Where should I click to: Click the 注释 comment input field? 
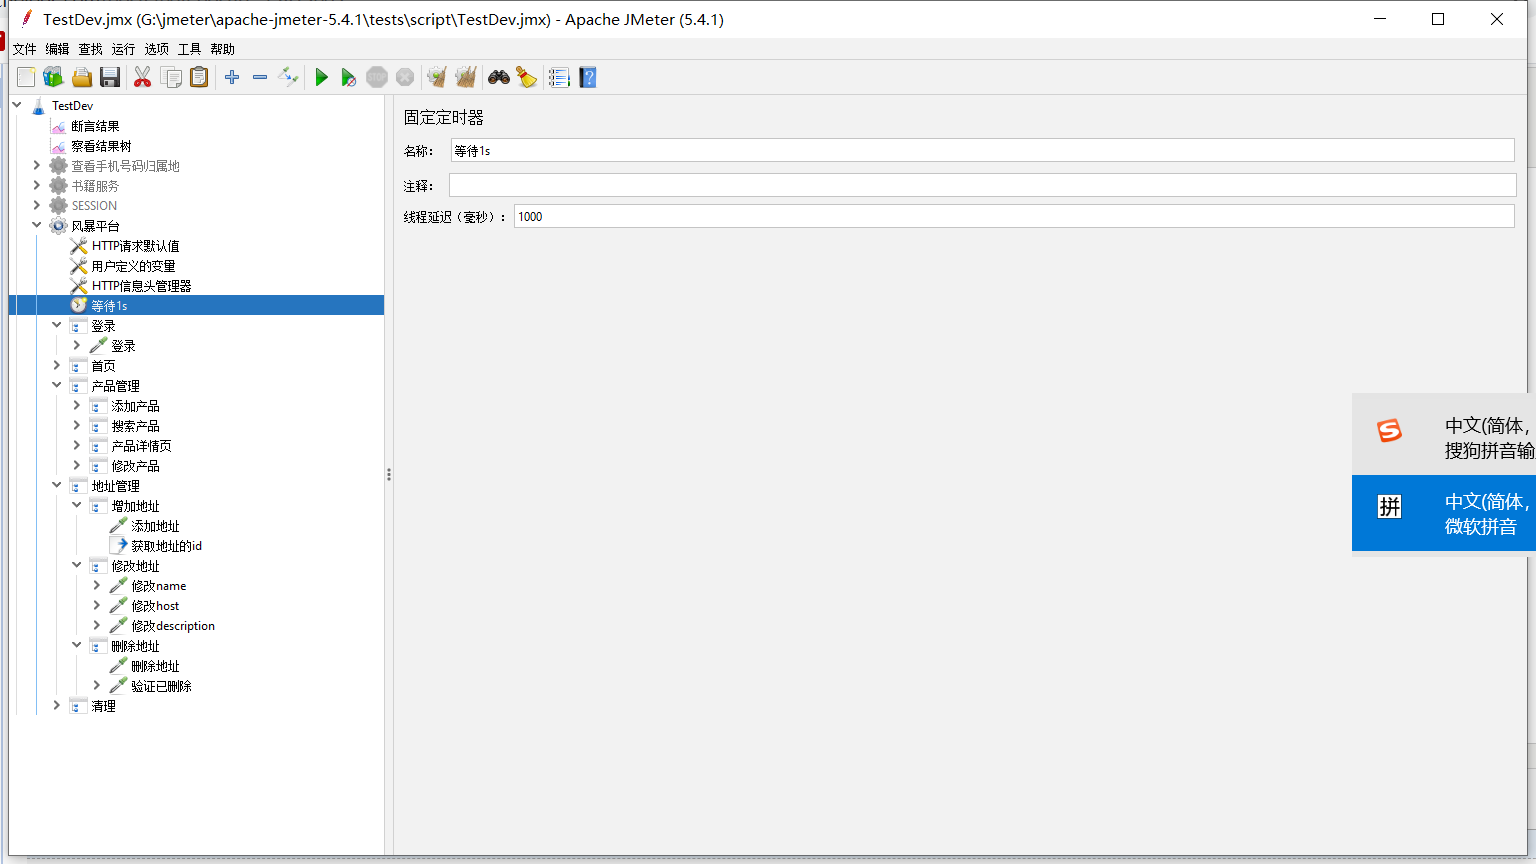tap(982, 185)
